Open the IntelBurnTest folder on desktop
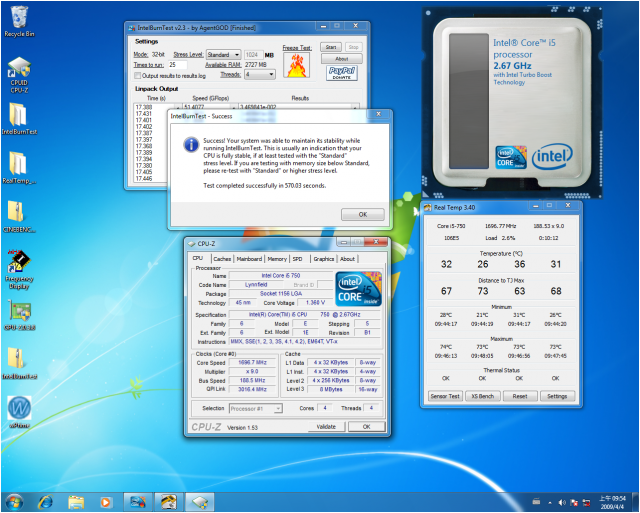Viewport: 640px width, 513px height. point(19,118)
